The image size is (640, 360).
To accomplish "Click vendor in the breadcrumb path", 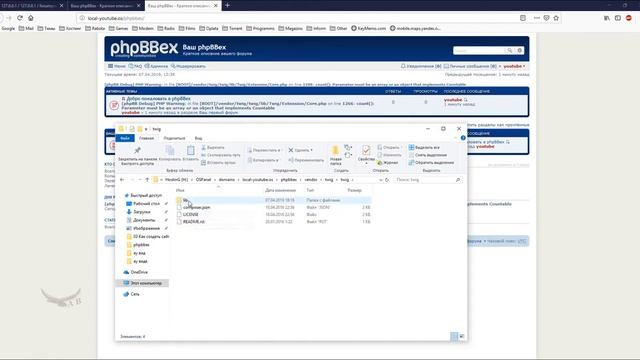I will point(311,180).
